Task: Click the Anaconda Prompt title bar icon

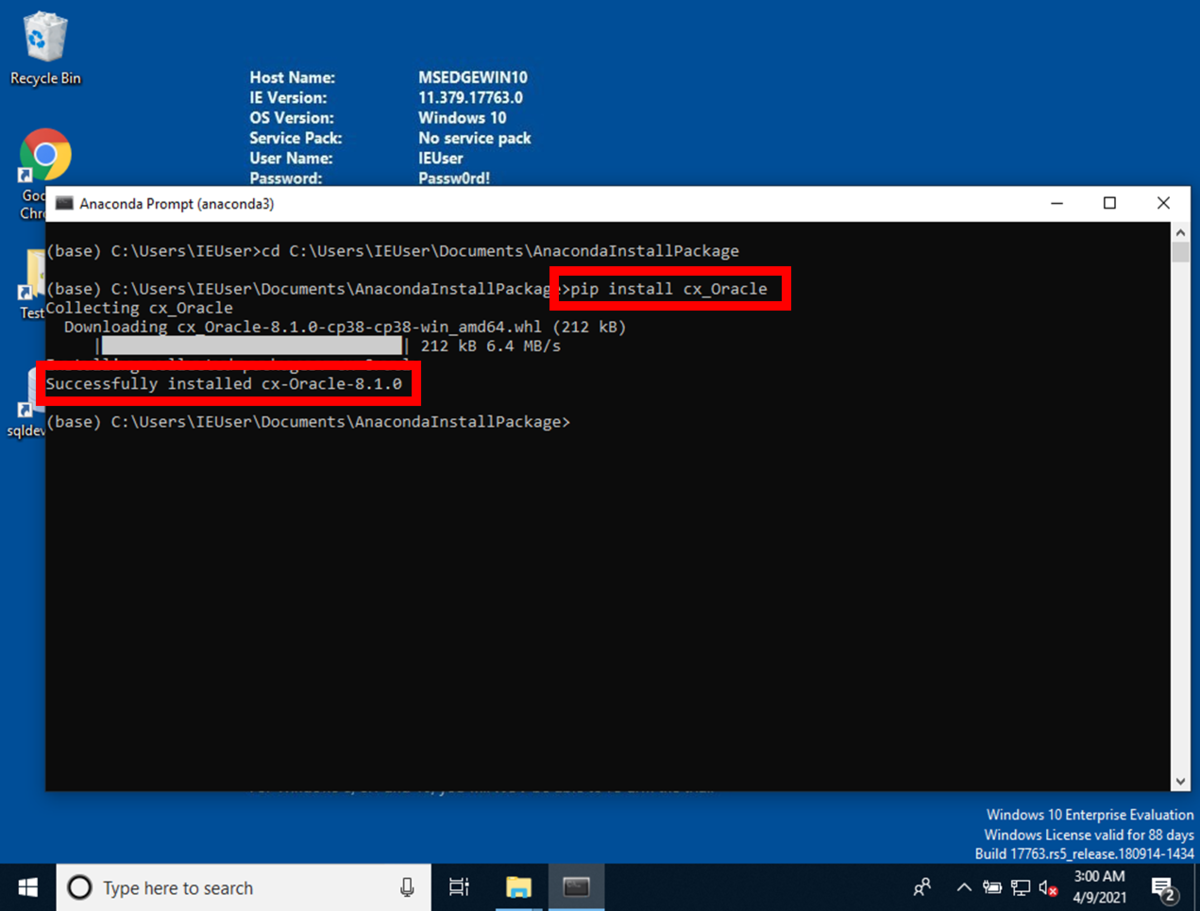Action: 64,203
